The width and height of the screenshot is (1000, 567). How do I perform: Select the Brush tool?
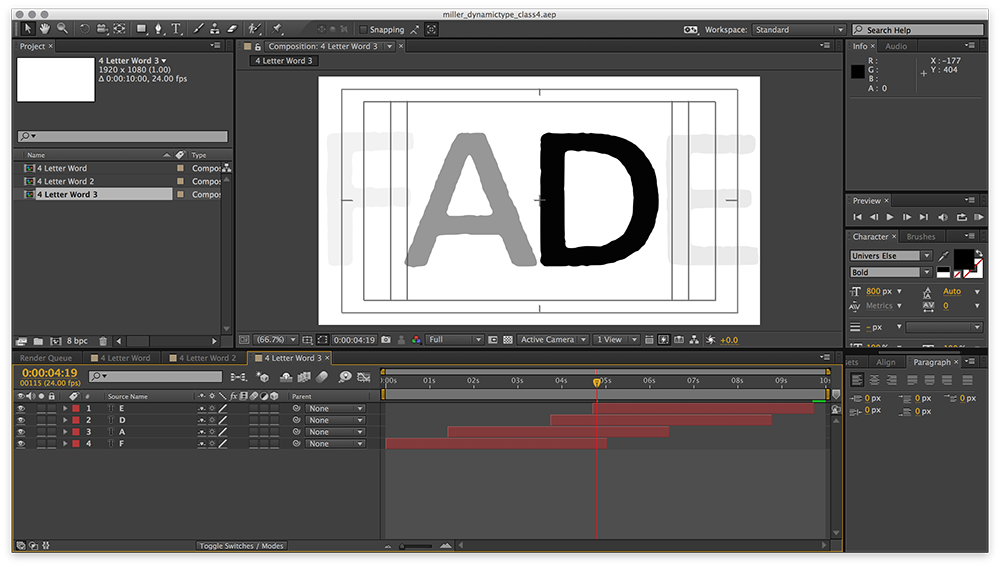[198, 29]
